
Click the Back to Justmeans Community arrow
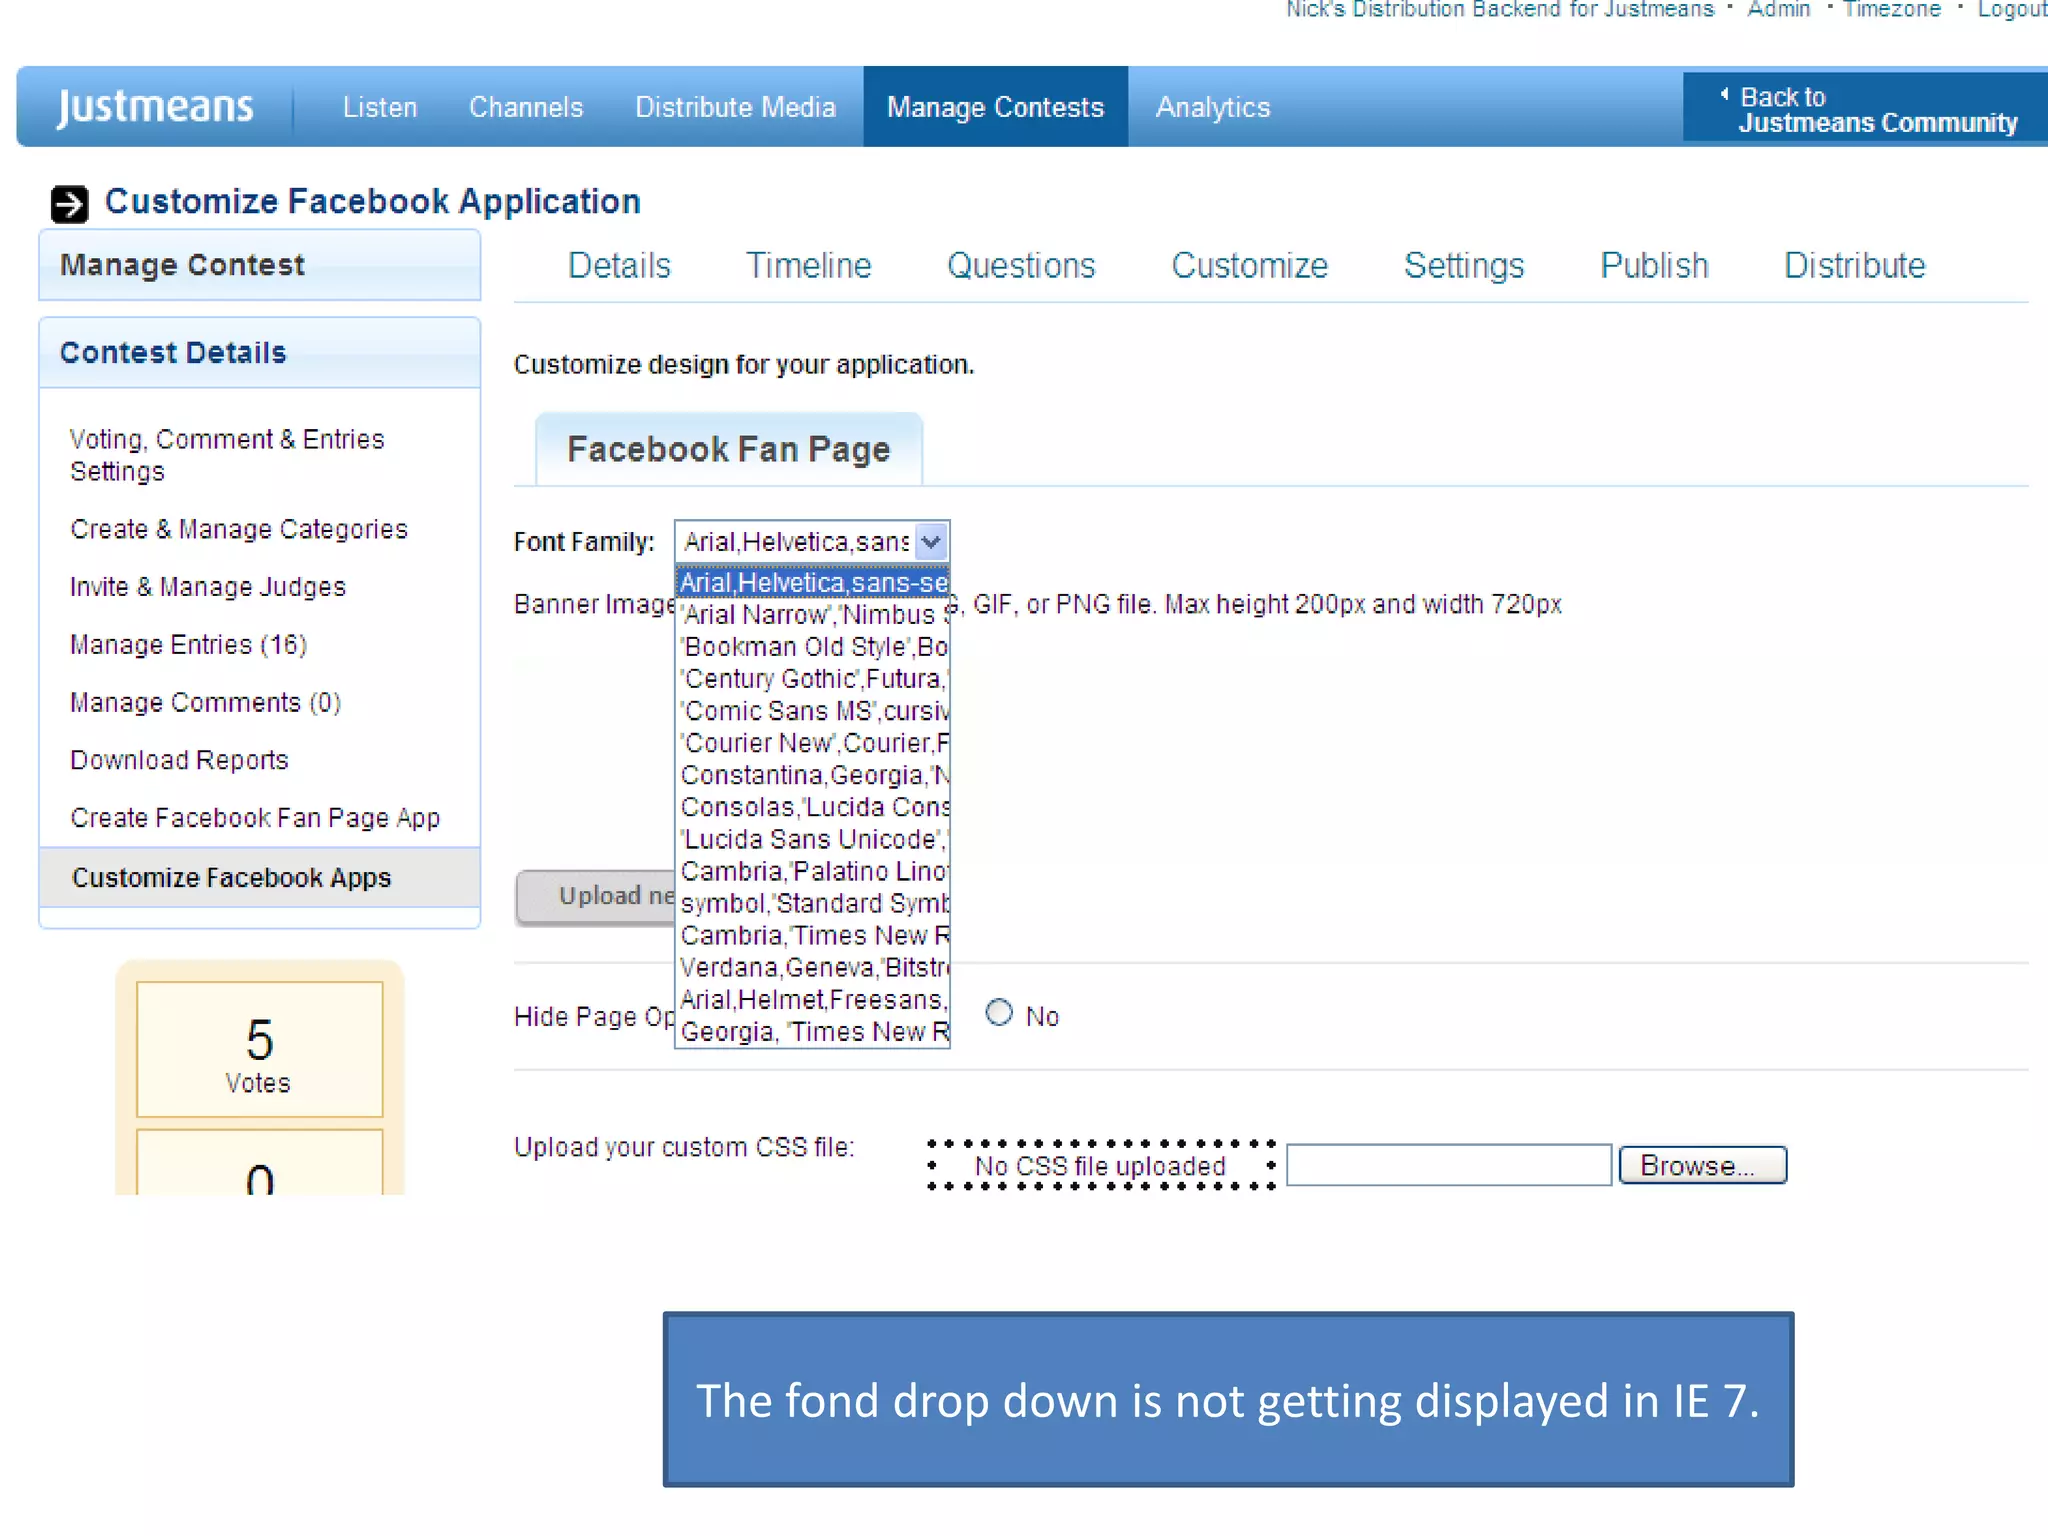click(x=1724, y=95)
